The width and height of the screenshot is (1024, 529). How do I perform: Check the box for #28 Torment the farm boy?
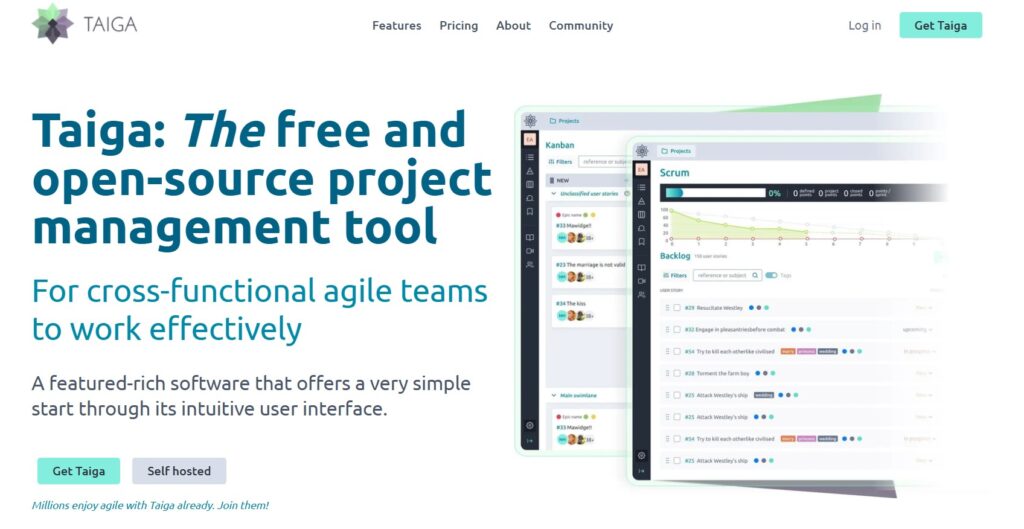677,374
